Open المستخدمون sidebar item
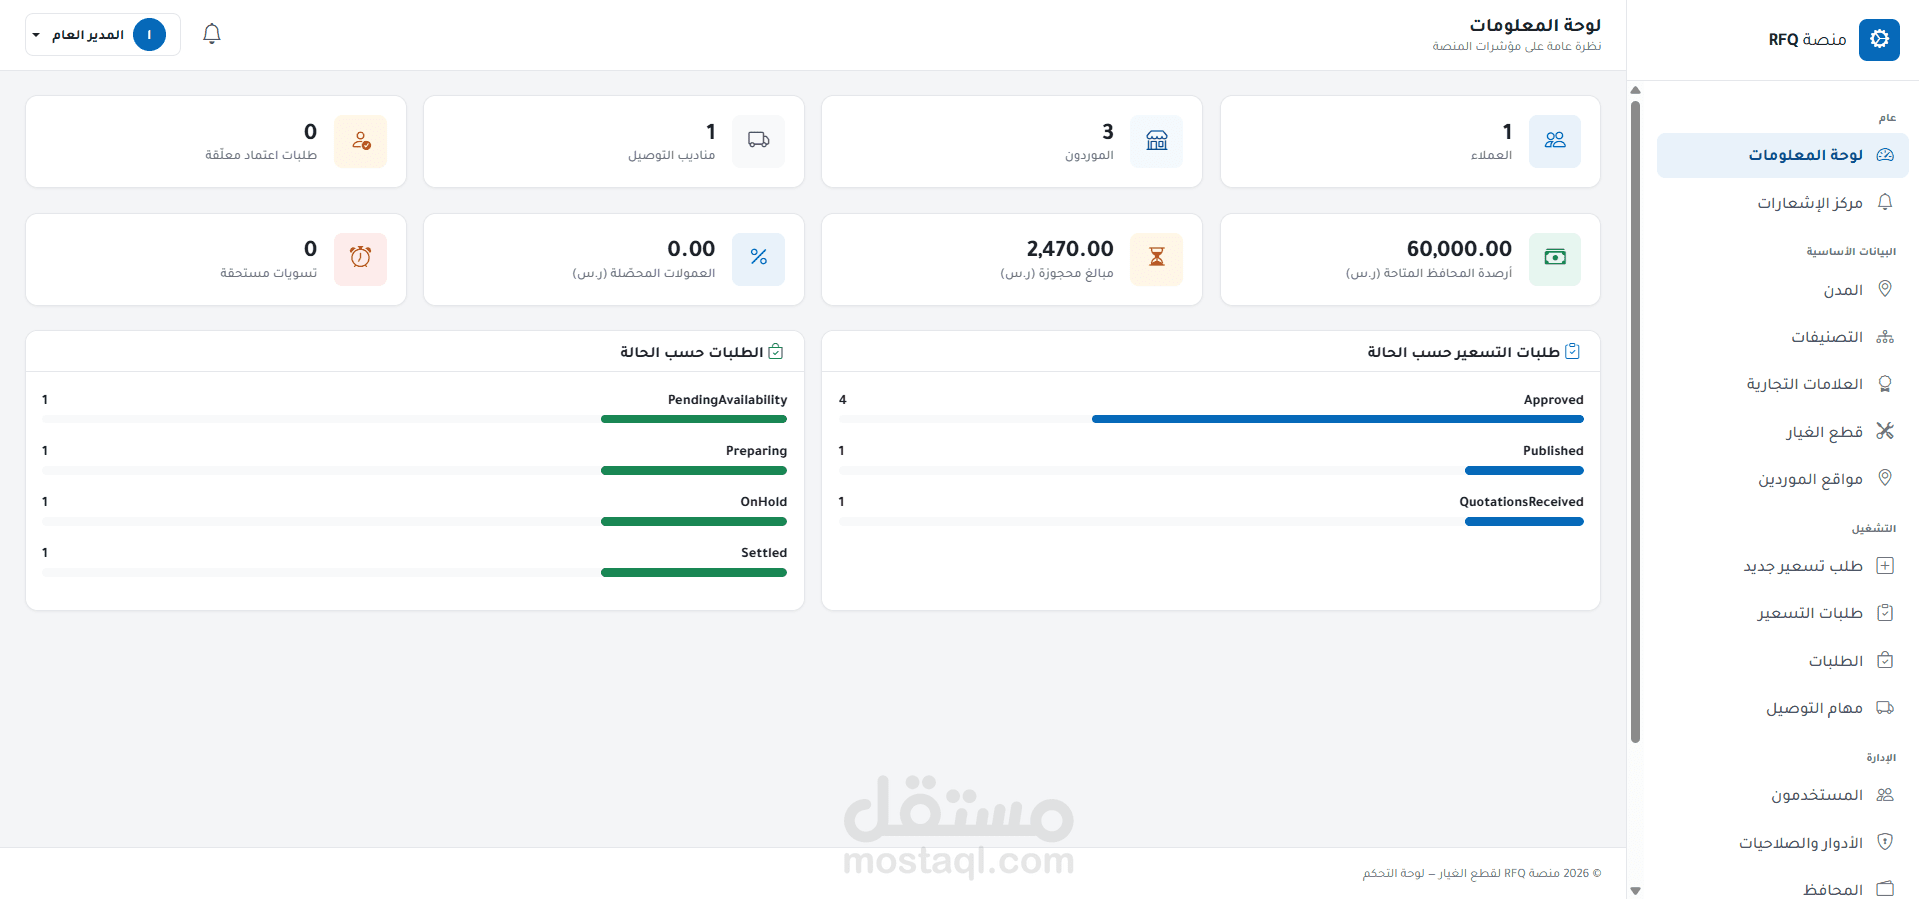The height and width of the screenshot is (899, 1919). [1782, 795]
